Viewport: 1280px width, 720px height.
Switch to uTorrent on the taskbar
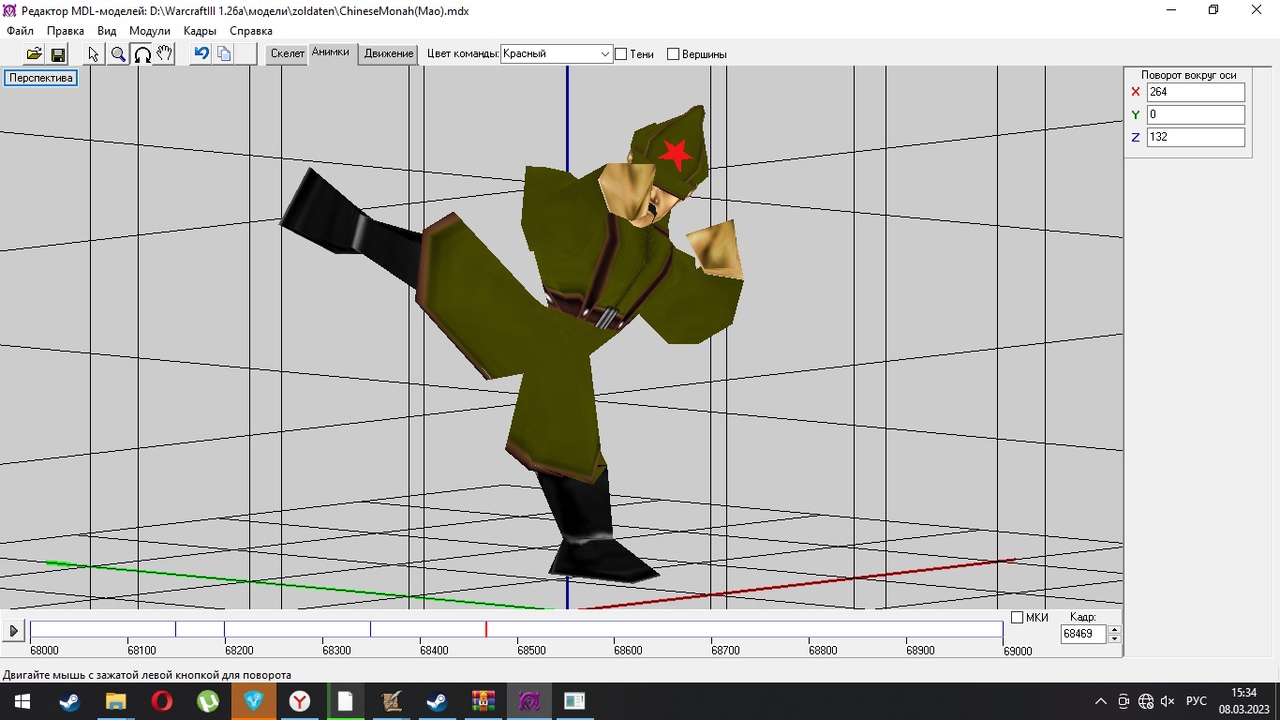[207, 701]
